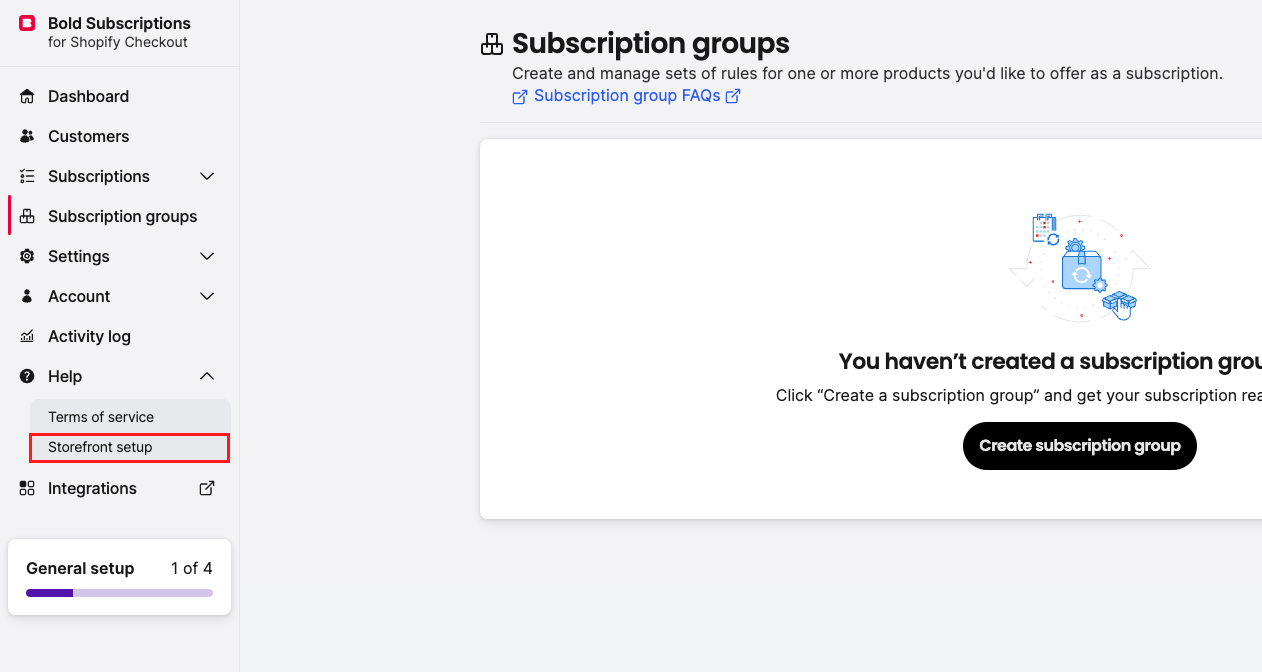This screenshot has width=1262, height=672.
Task: Select Storefront setup under Help
Action: (x=100, y=447)
